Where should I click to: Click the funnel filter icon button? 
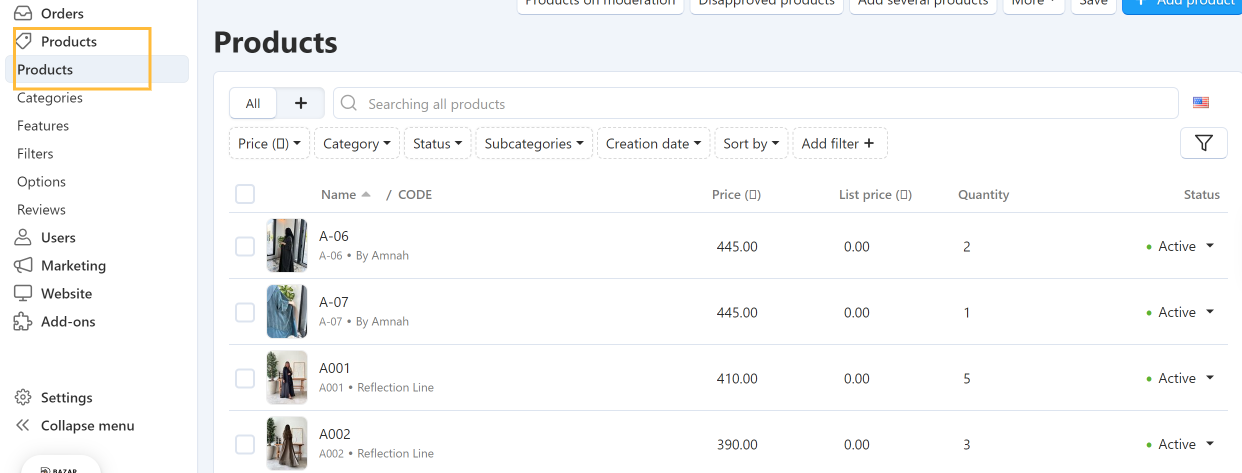pos(1204,143)
